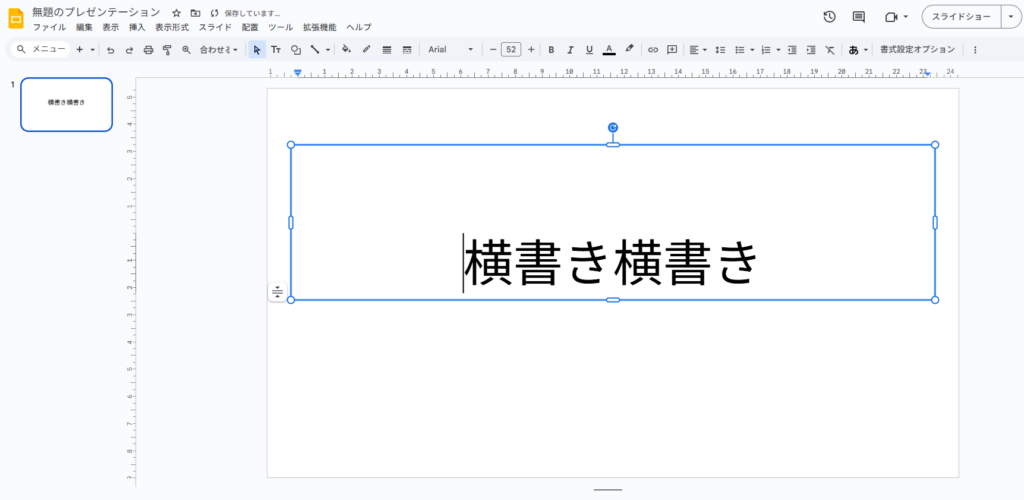The height and width of the screenshot is (500, 1024).
Task: Click the 書式設定オプション button
Action: point(917,49)
